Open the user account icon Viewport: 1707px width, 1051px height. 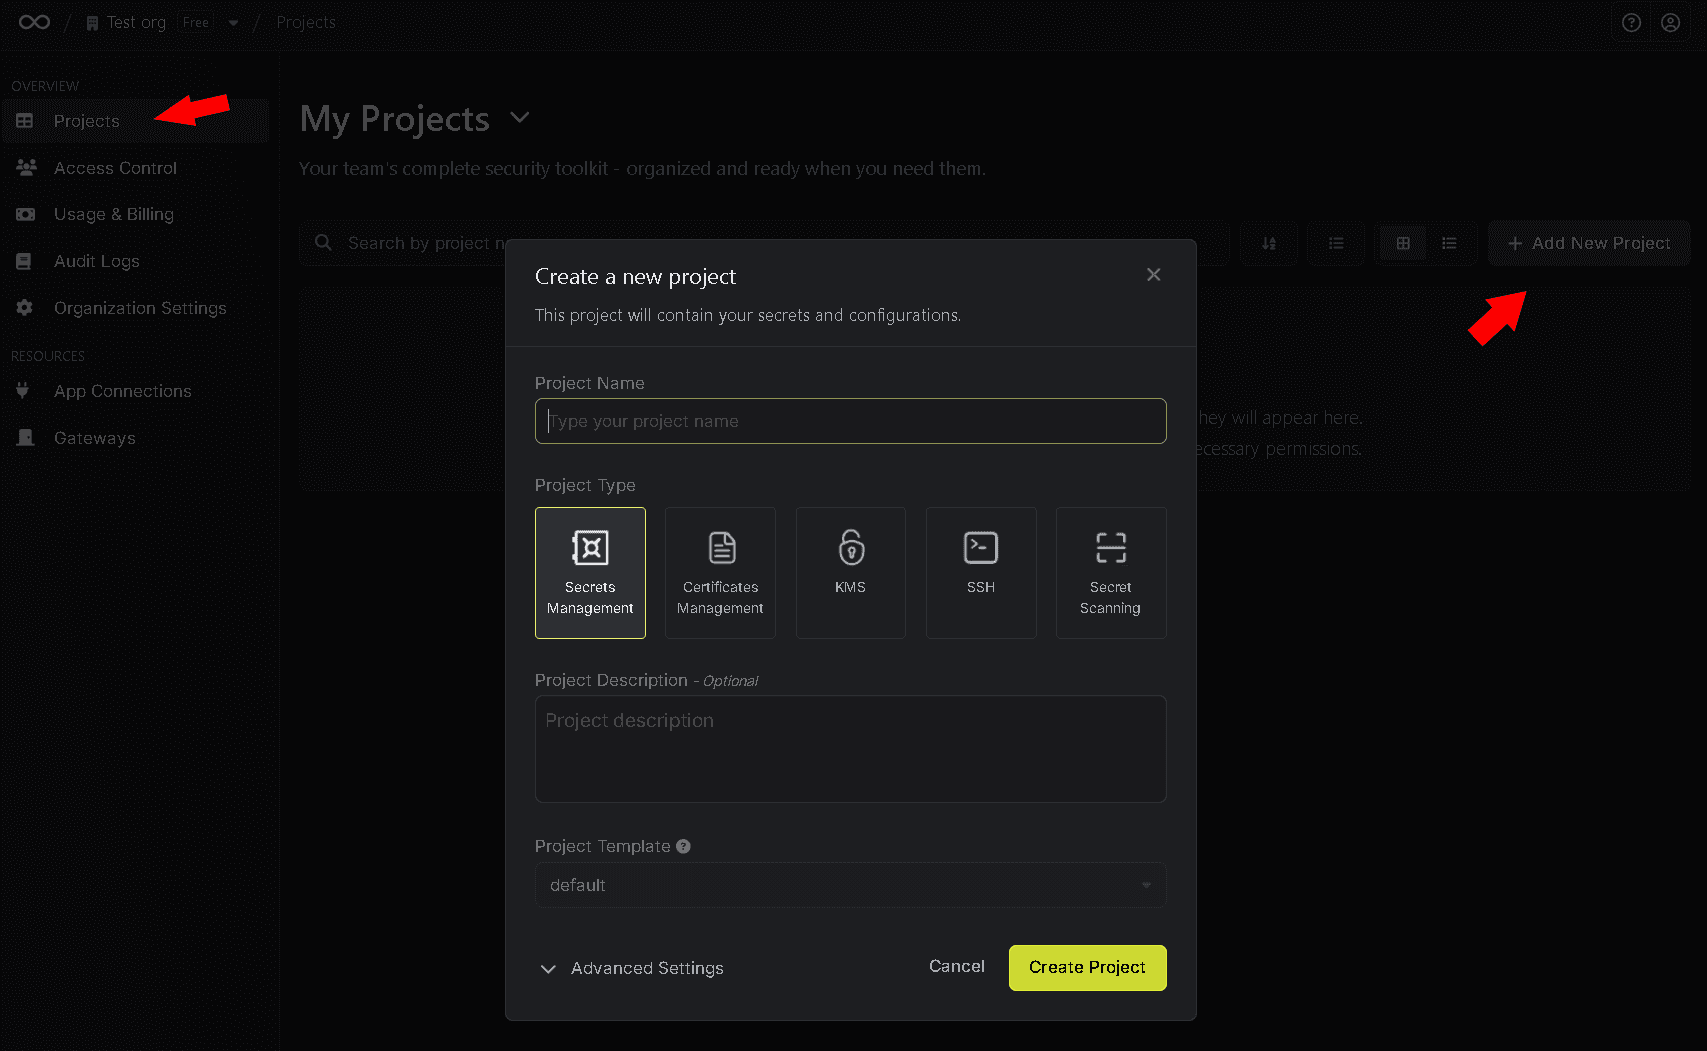pos(1670,23)
